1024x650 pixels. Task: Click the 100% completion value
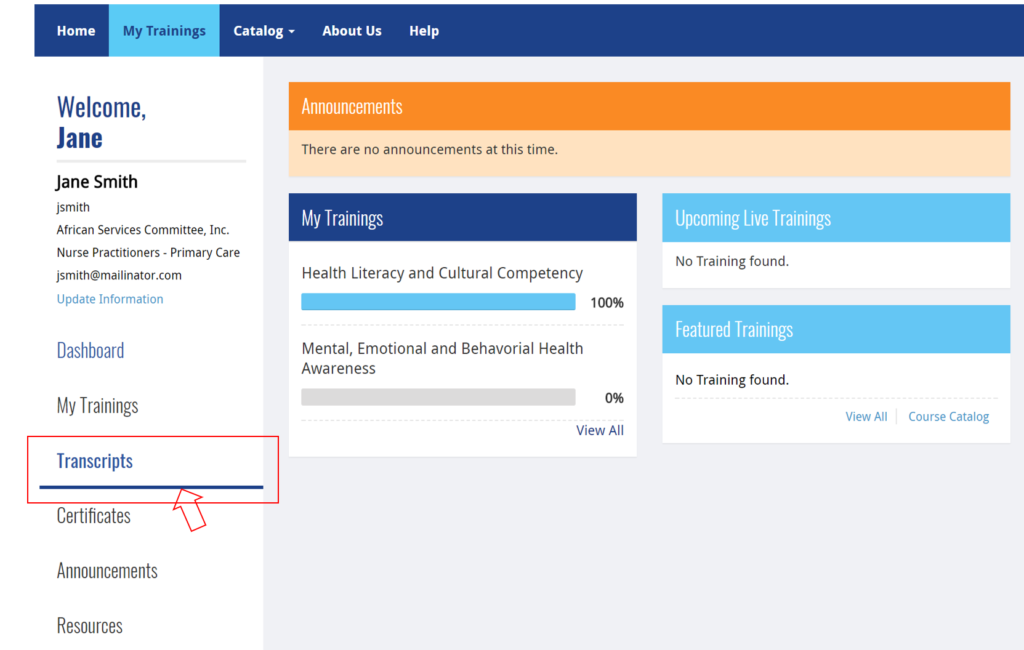(607, 302)
